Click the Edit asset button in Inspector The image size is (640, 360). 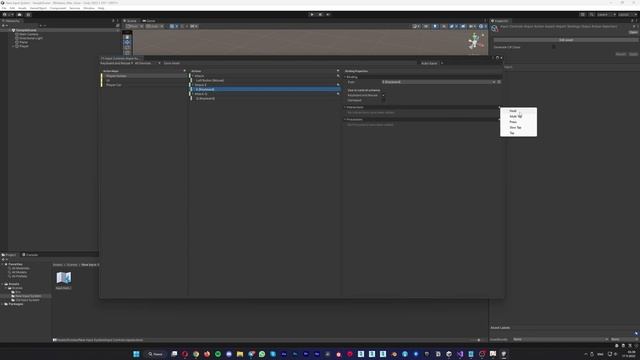(566, 40)
